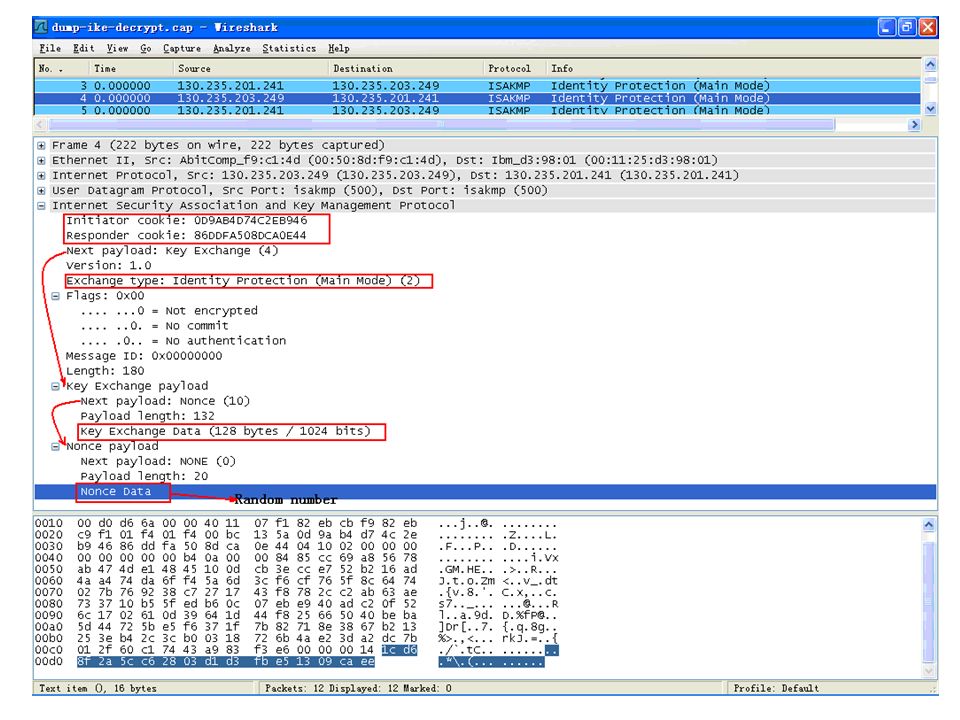Viewport: 960px width, 720px height.
Task: Collapse the Nonce payload node
Action: pos(56,447)
